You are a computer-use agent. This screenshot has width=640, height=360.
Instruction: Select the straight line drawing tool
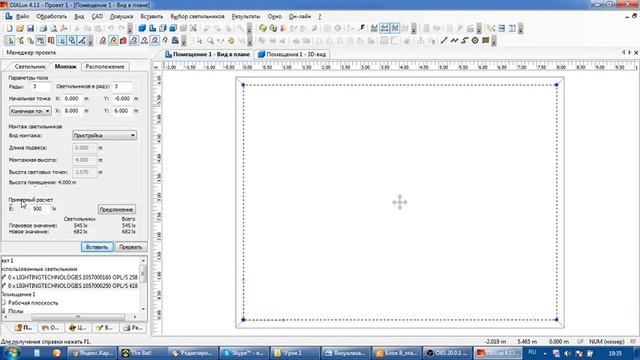[444, 40]
